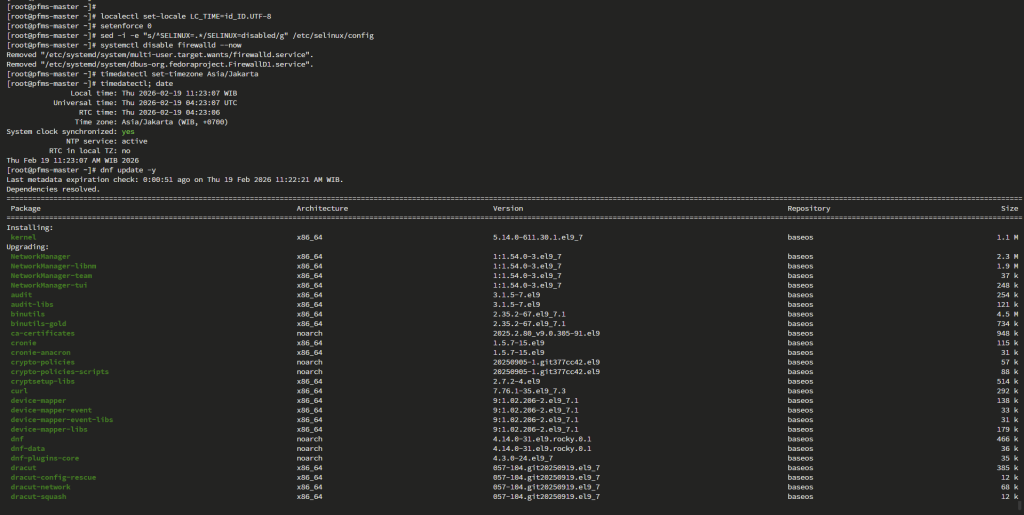The height and width of the screenshot is (515, 1024).
Task: Click curl version 7.76.1-35.el9_7.3
Action: coord(529,391)
